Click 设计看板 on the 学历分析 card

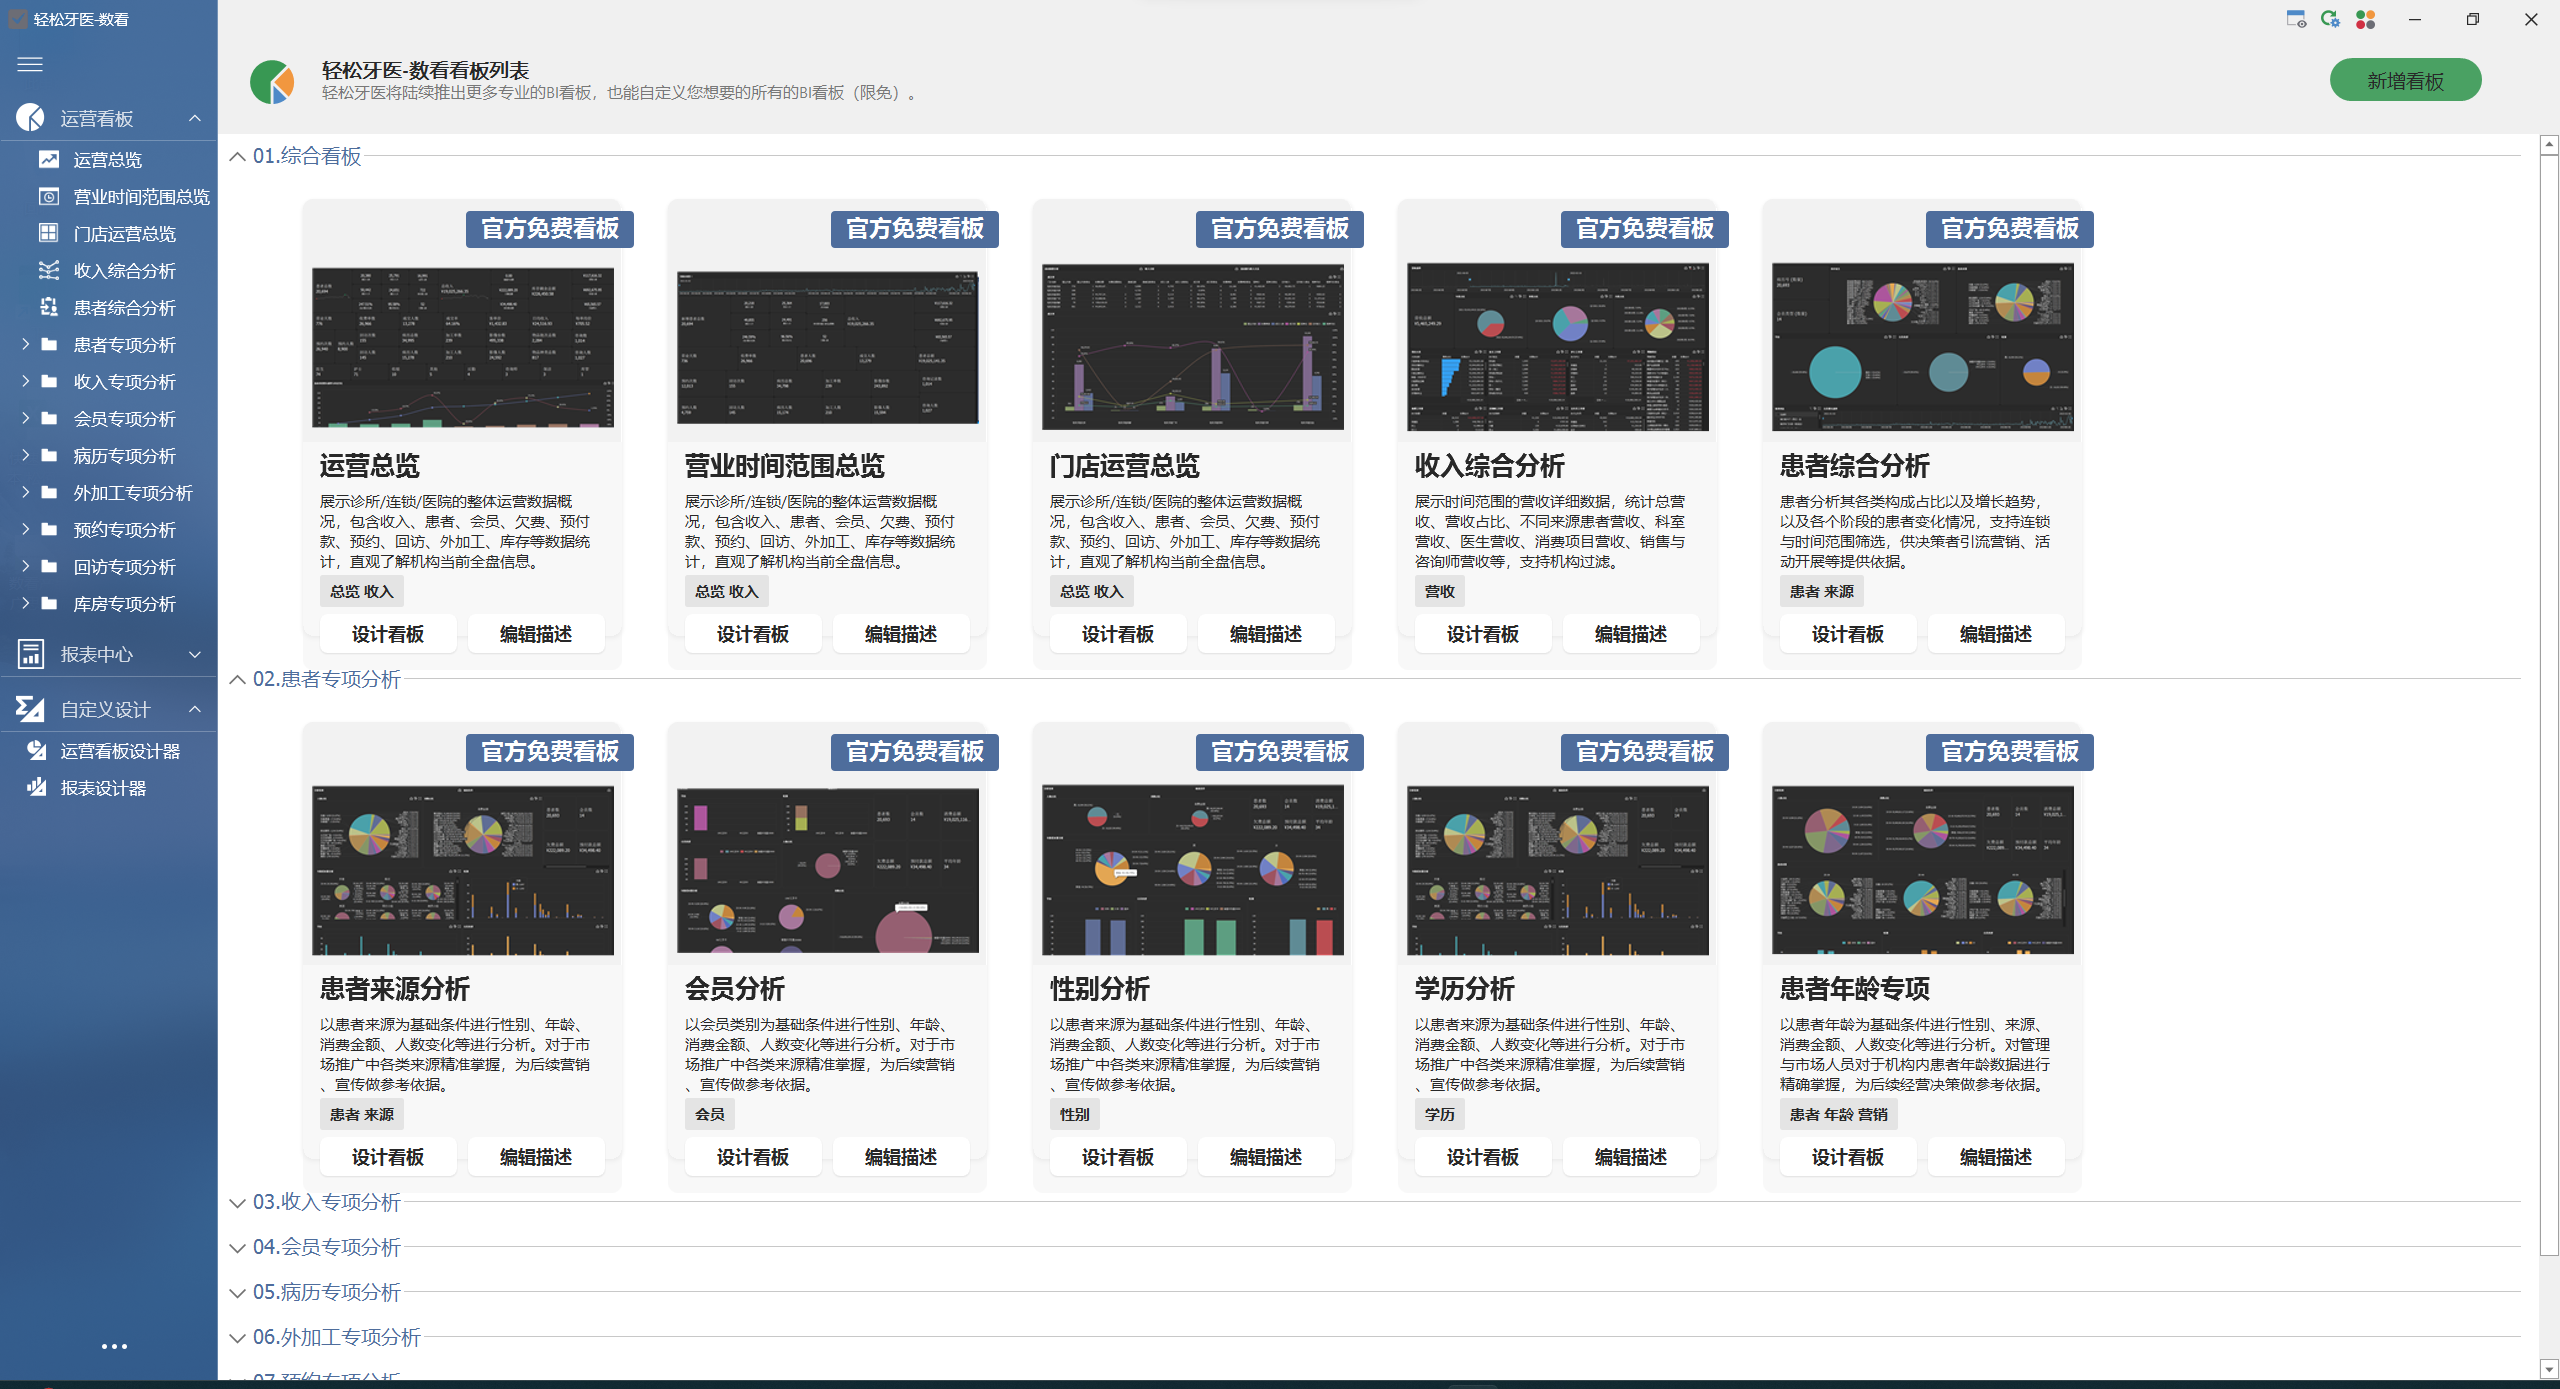coord(1483,1157)
